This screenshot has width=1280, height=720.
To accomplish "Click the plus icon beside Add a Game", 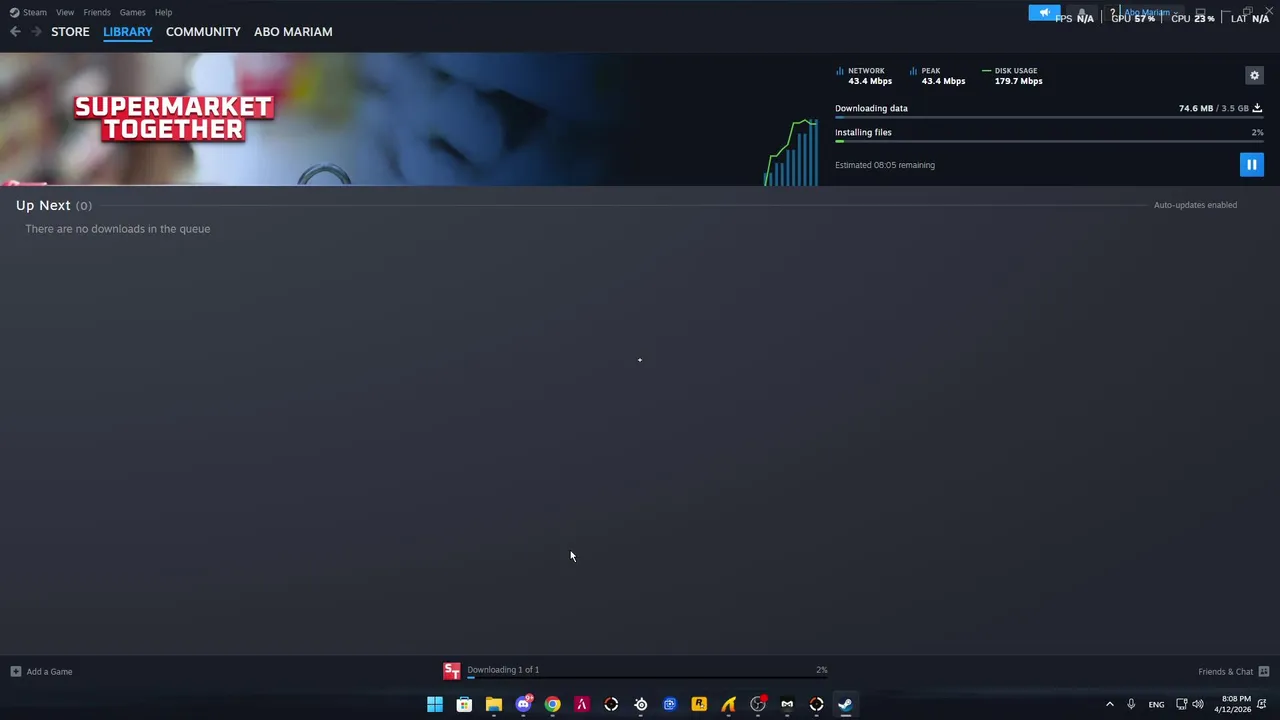I will pyautogui.click(x=15, y=672).
